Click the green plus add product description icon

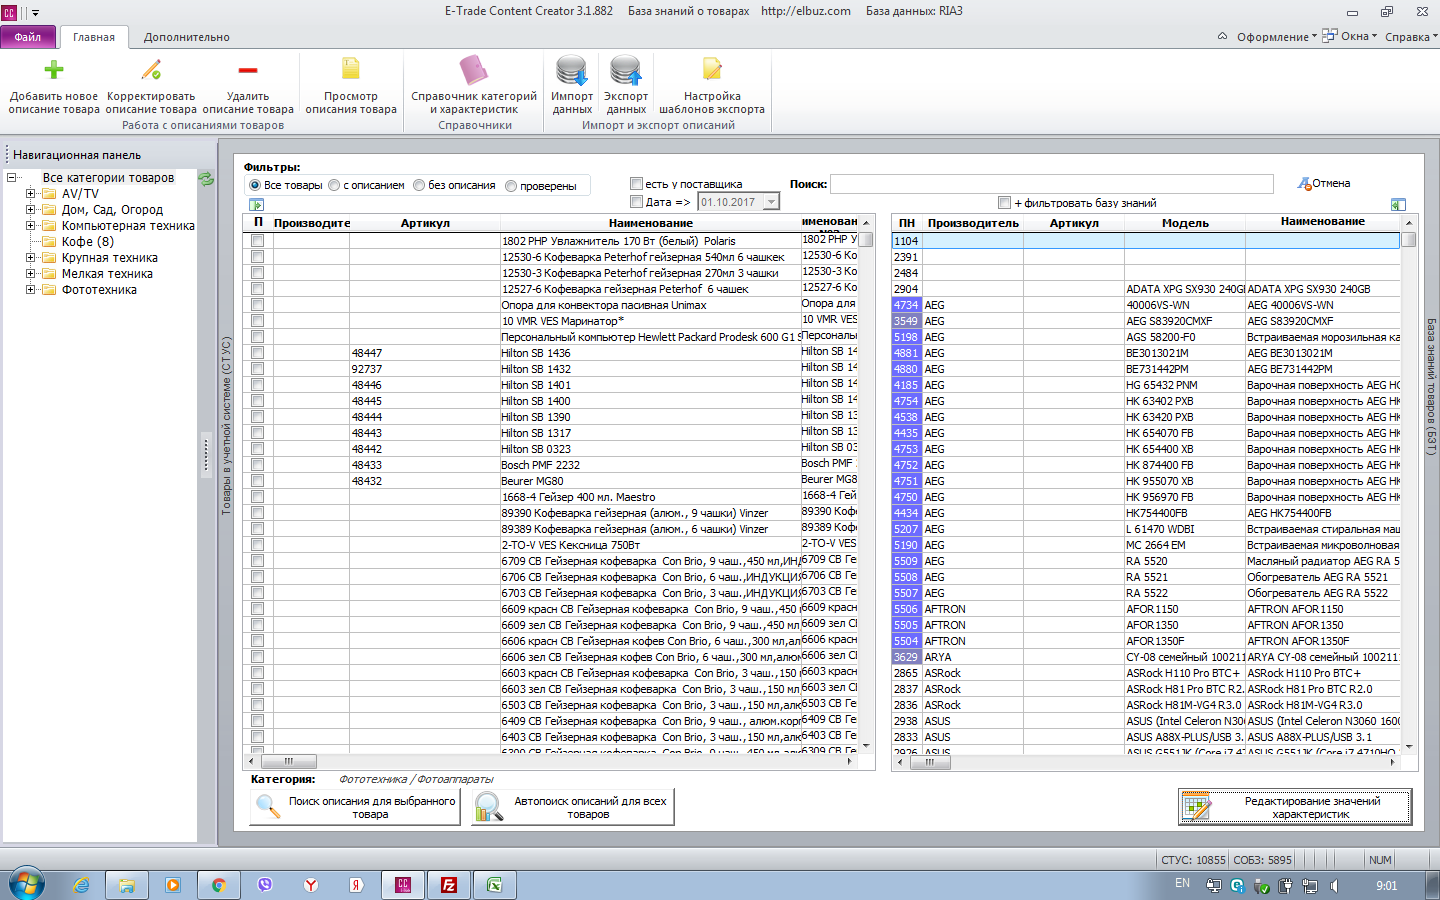click(54, 69)
